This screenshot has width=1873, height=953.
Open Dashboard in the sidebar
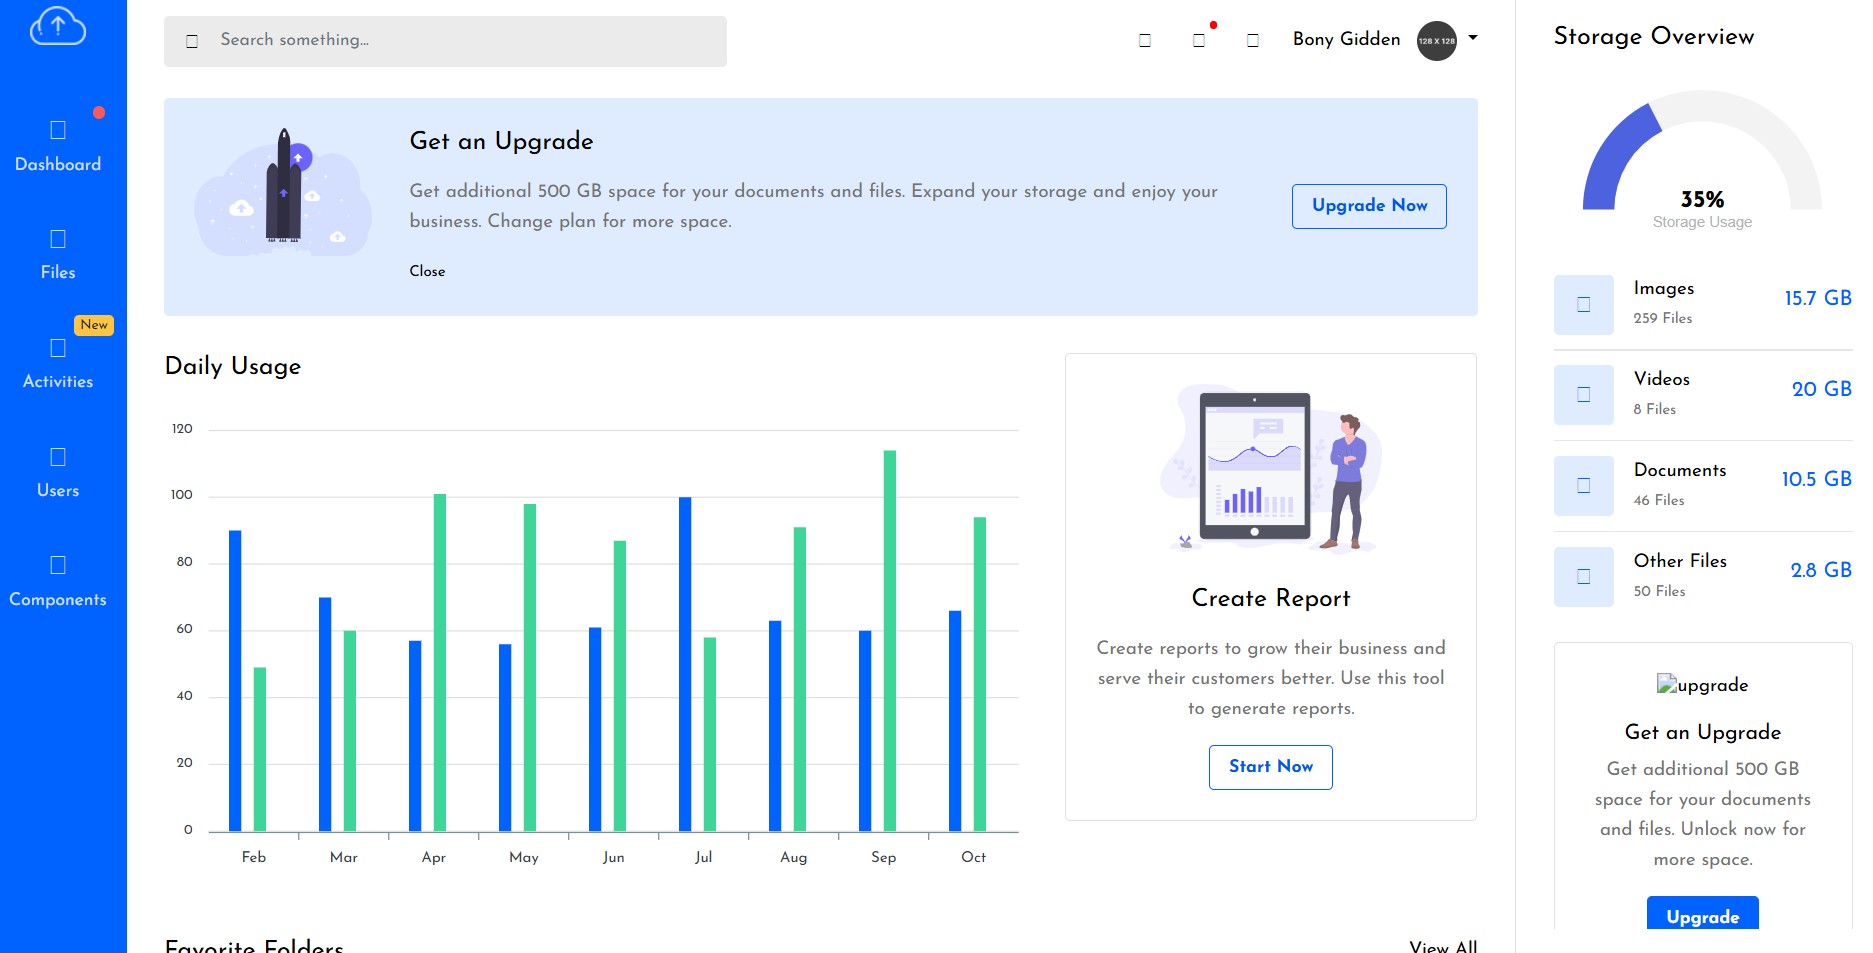[58, 145]
